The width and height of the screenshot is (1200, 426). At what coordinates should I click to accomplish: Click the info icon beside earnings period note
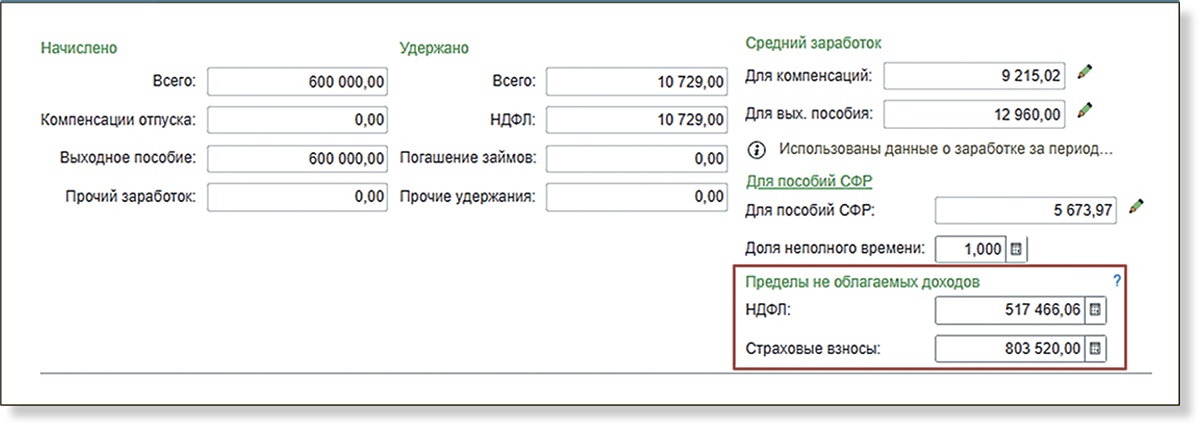click(758, 150)
